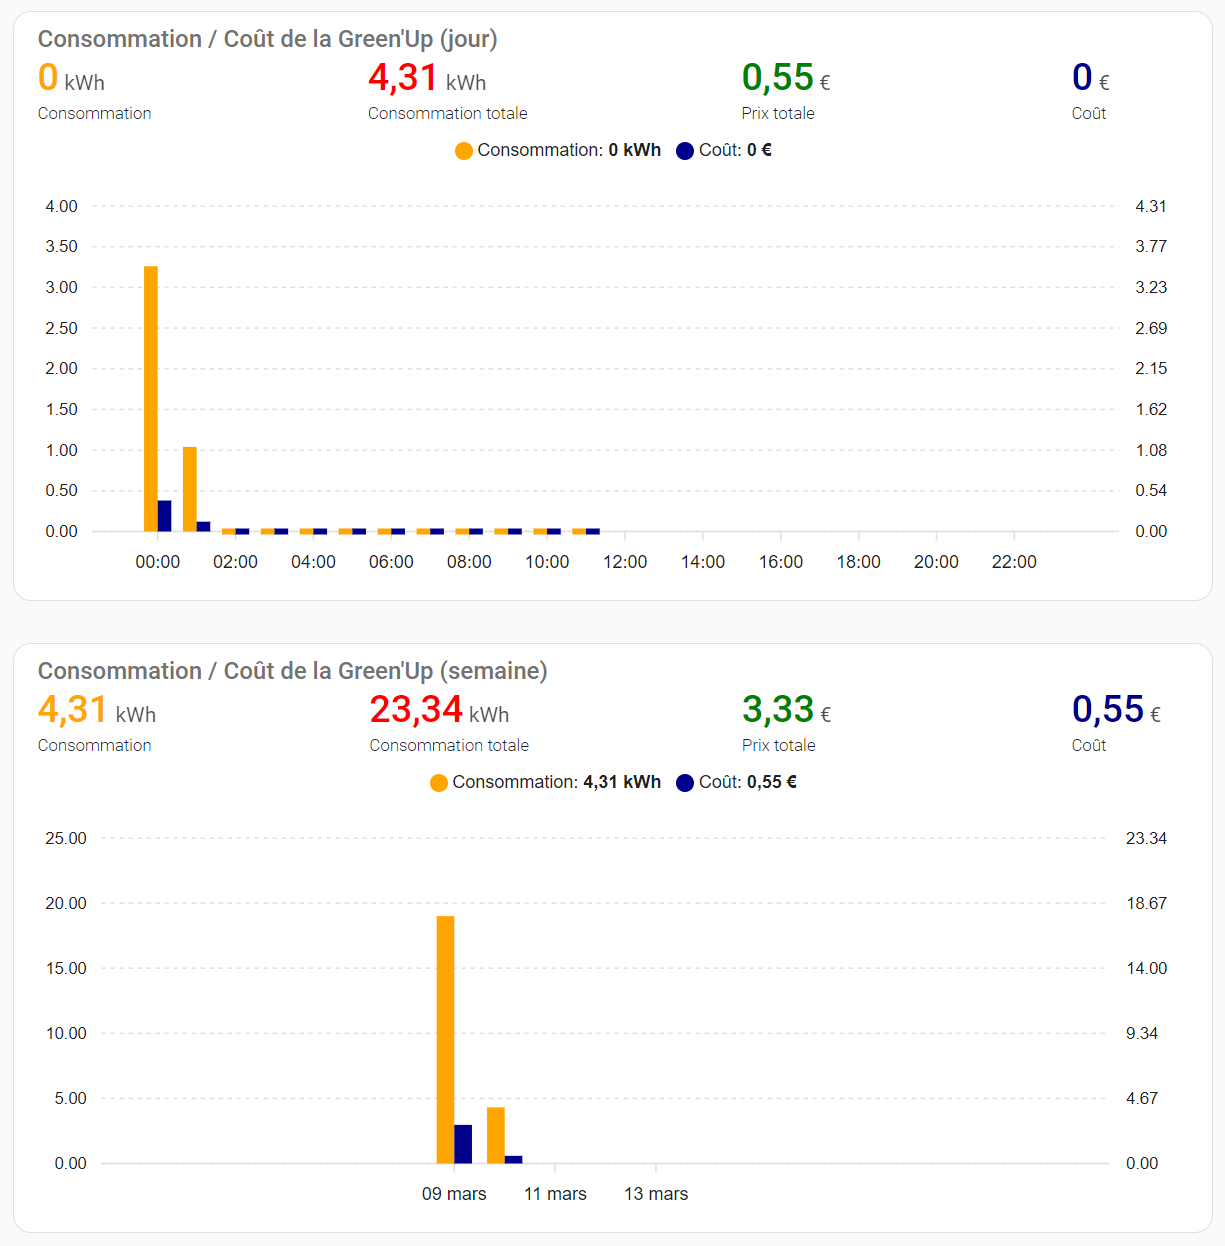
Task: Click the '3.77' right axis label
Action: (1151, 247)
